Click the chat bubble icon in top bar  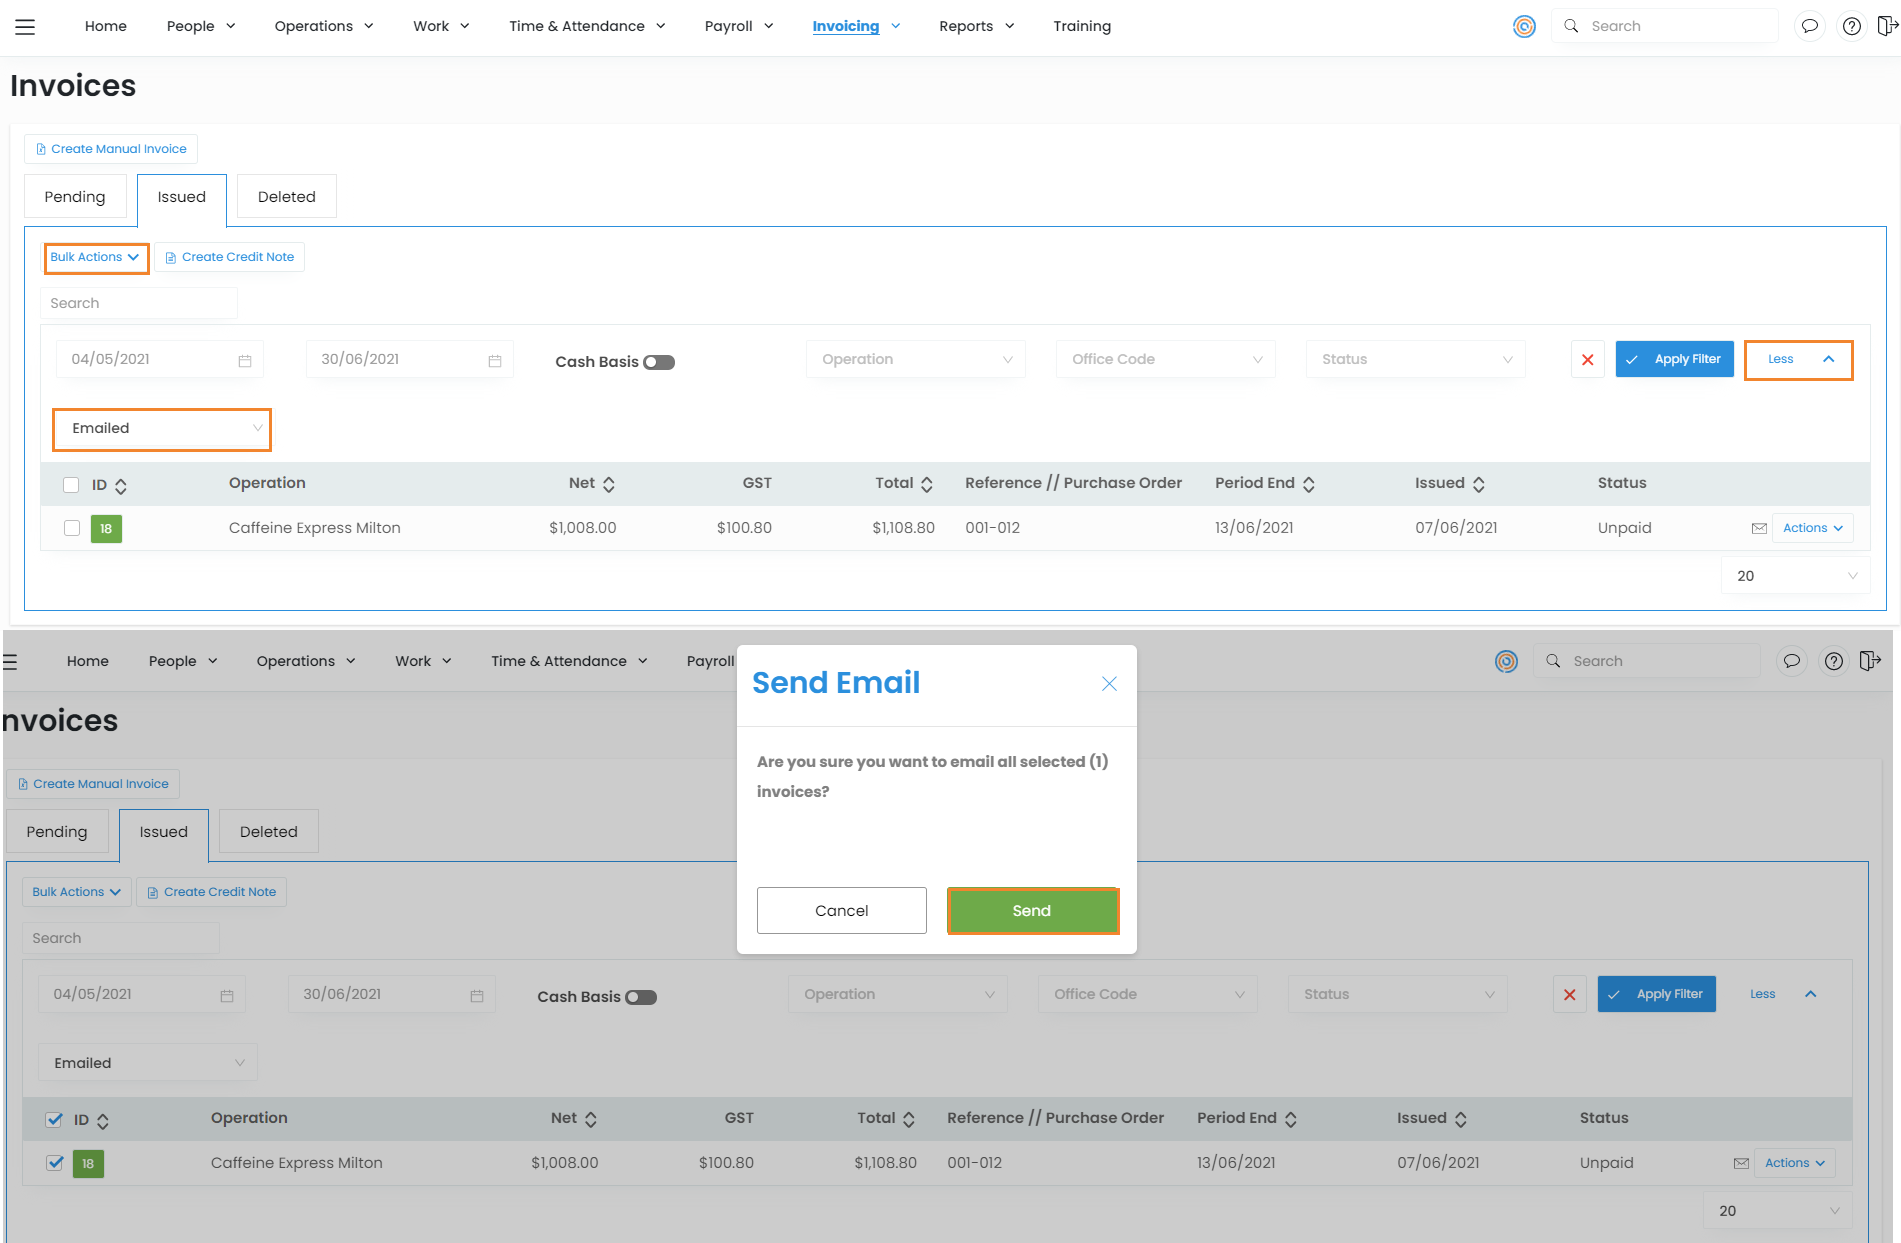click(x=1809, y=26)
